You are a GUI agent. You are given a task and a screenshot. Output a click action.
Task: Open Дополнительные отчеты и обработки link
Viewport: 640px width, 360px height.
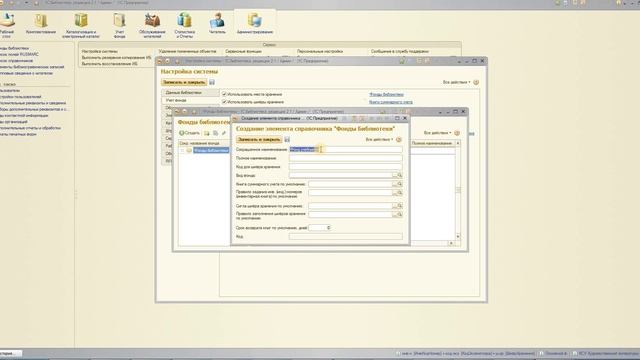click(x=30, y=128)
